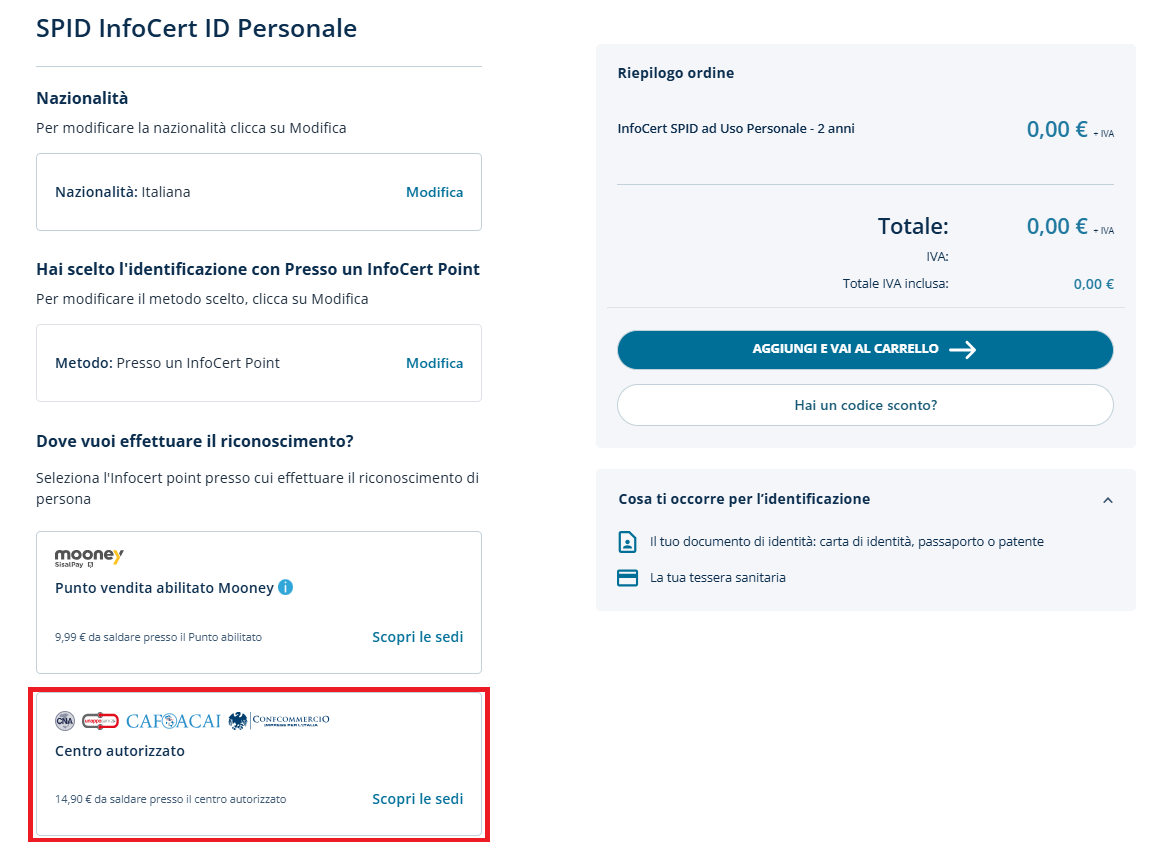Open 'Scopri le sedi' for Centro autorizzato
The width and height of the screenshot is (1166, 842).
[x=417, y=799]
